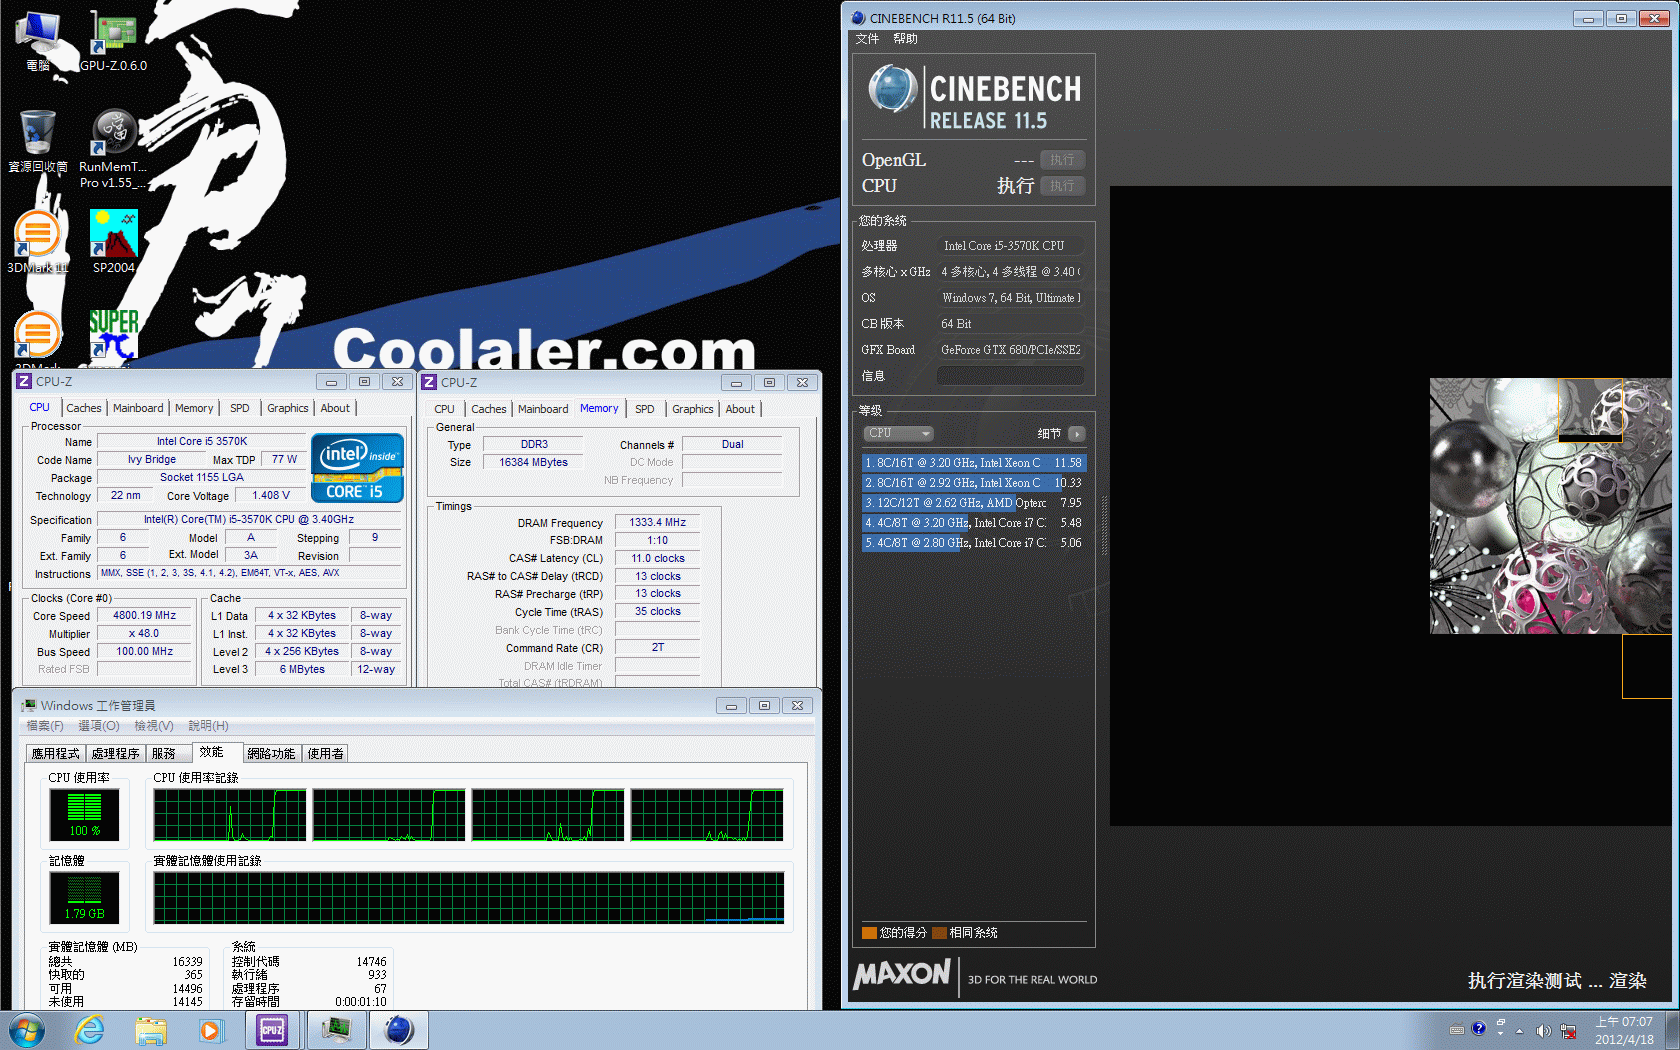Click the taskbar clock showing 07:07
This screenshot has width=1680, height=1050.
tap(1624, 1030)
